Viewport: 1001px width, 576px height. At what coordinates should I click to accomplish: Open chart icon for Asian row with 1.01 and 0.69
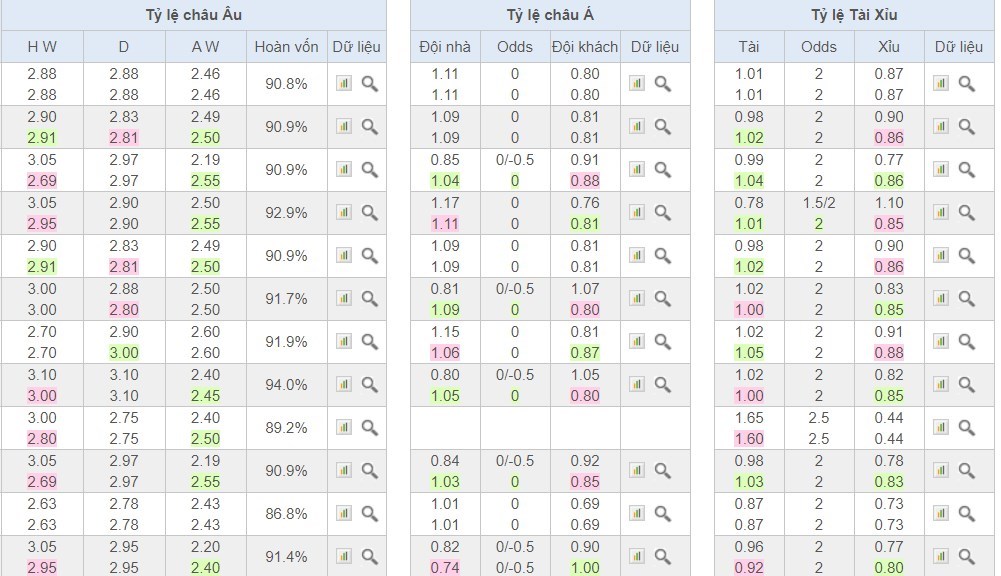636,514
